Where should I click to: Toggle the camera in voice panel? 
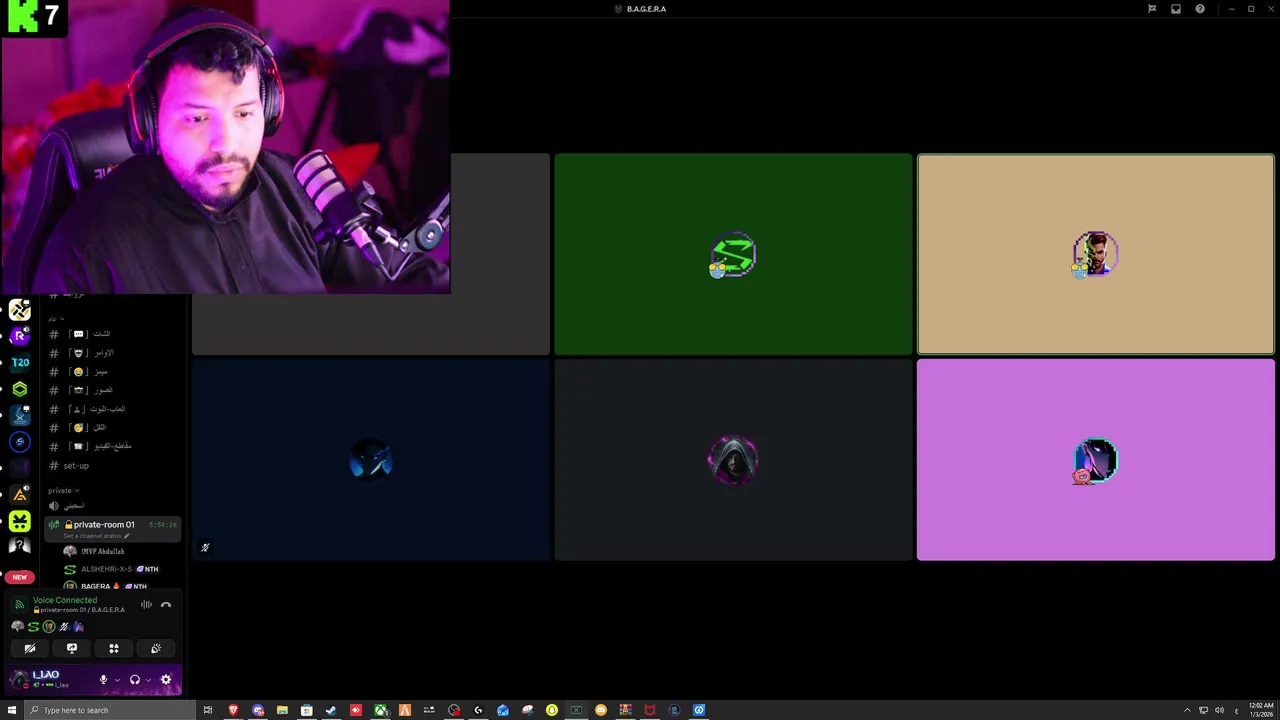[x=30, y=648]
